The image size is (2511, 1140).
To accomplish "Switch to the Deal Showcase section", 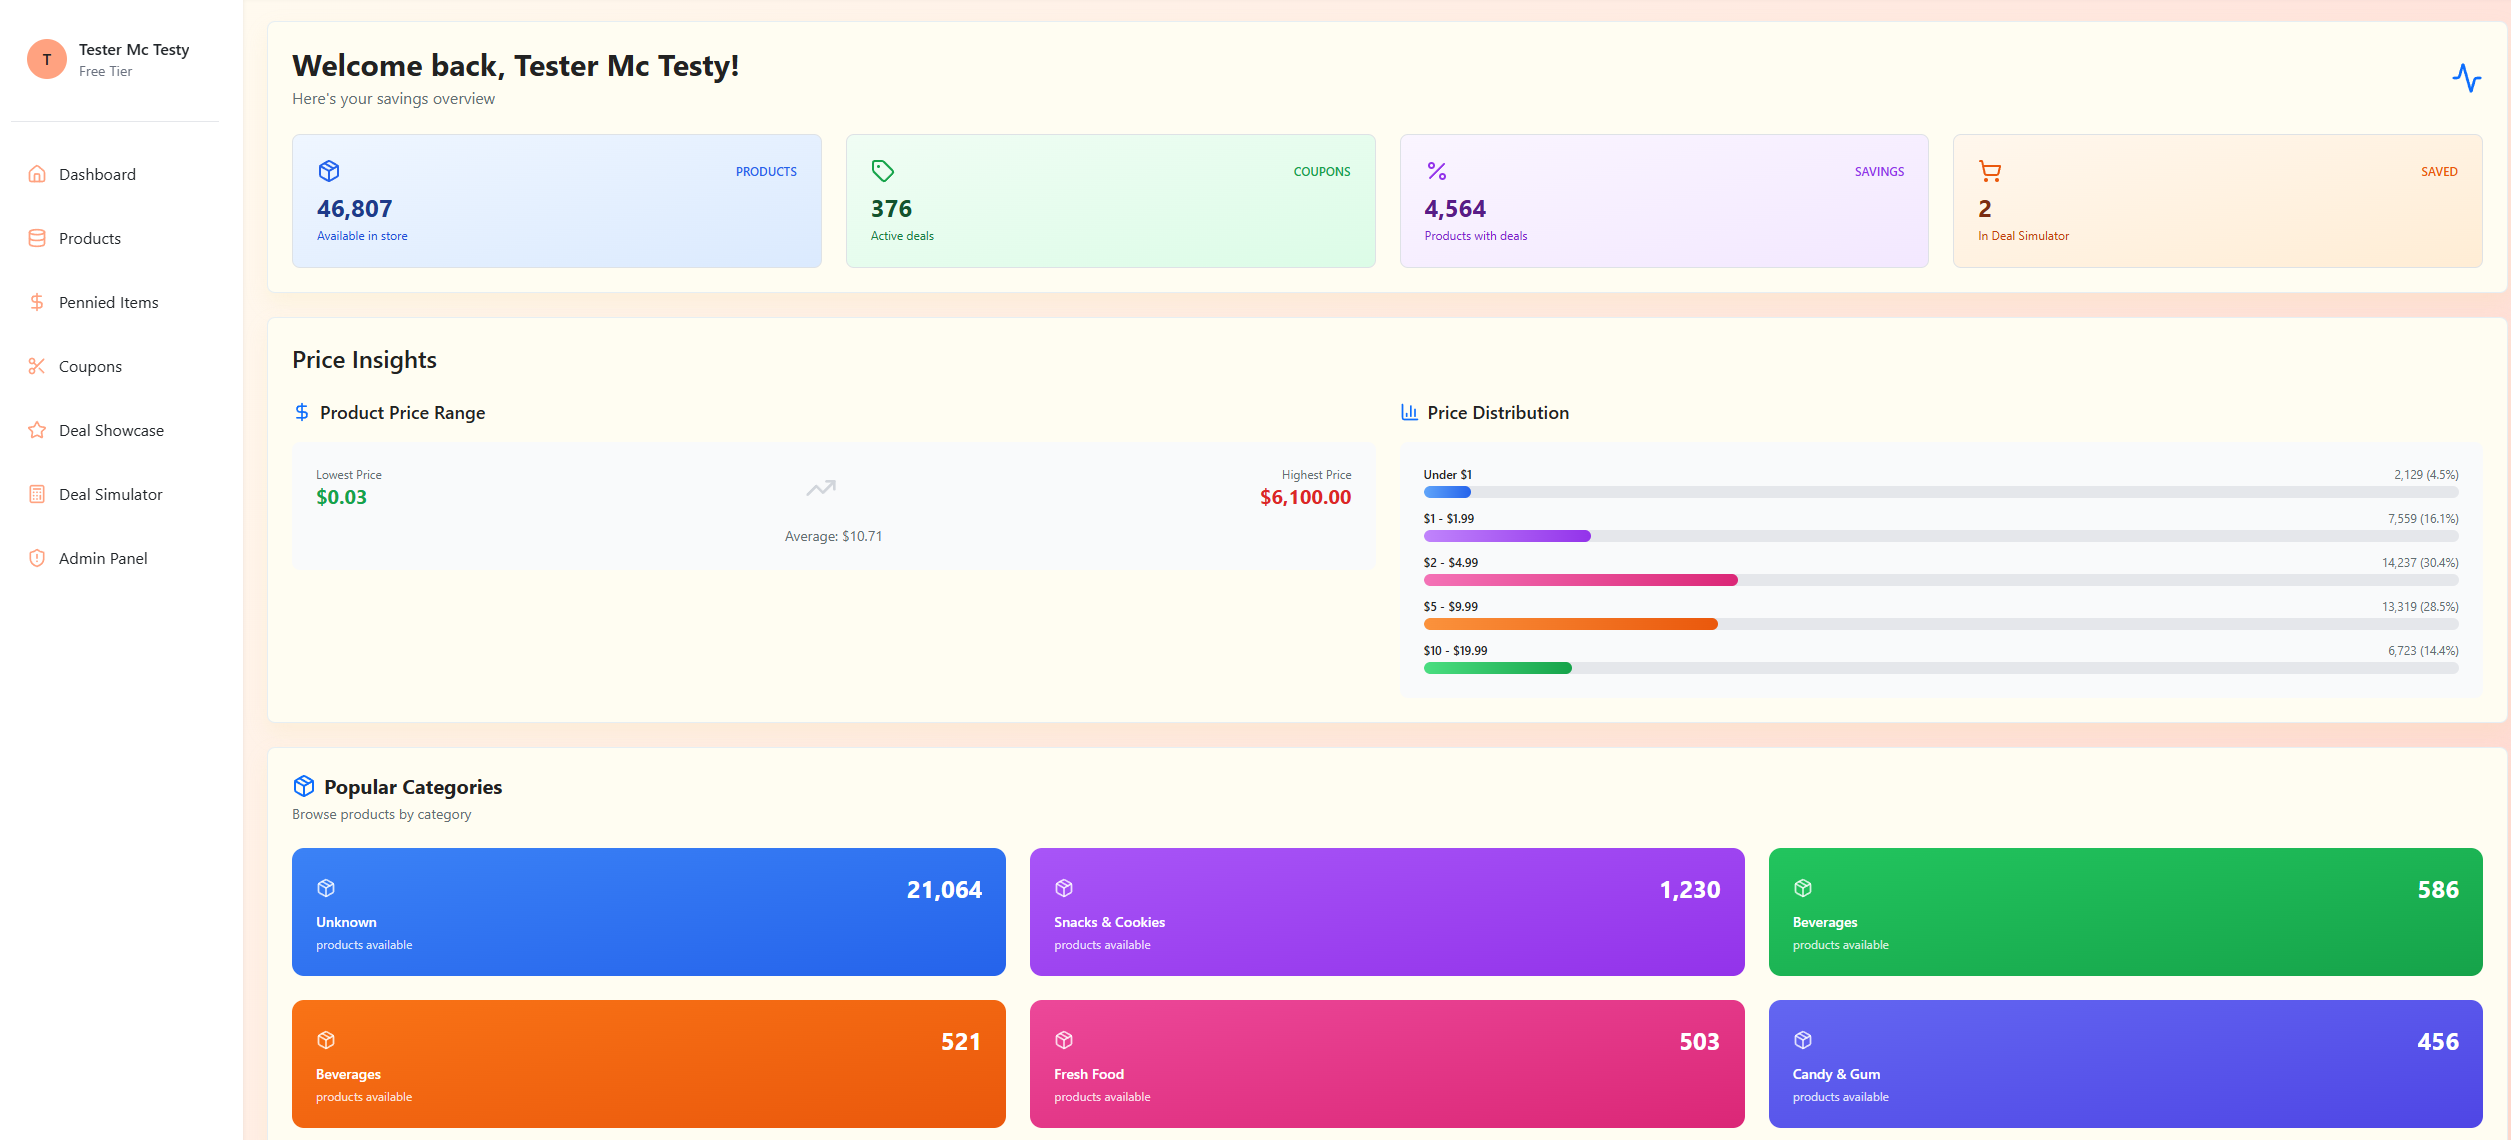I will pos(110,430).
